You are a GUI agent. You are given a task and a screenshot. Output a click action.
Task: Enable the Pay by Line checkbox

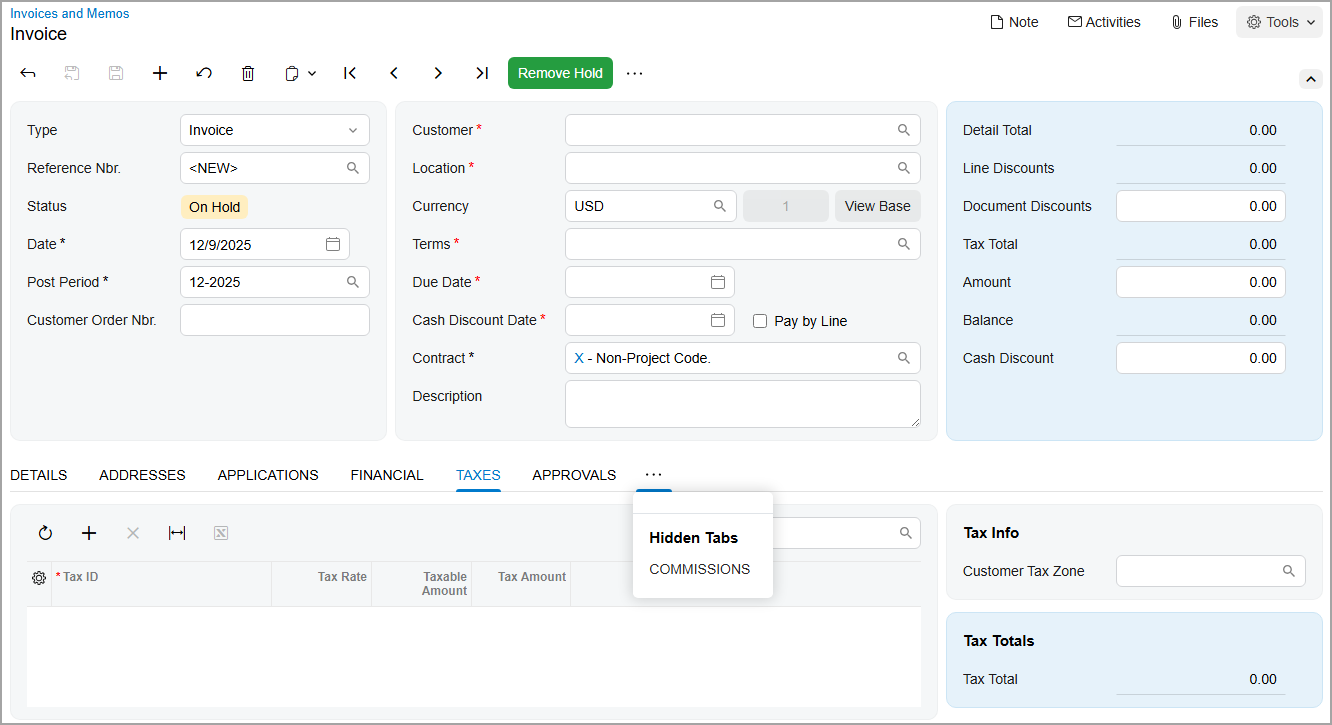[760, 321]
